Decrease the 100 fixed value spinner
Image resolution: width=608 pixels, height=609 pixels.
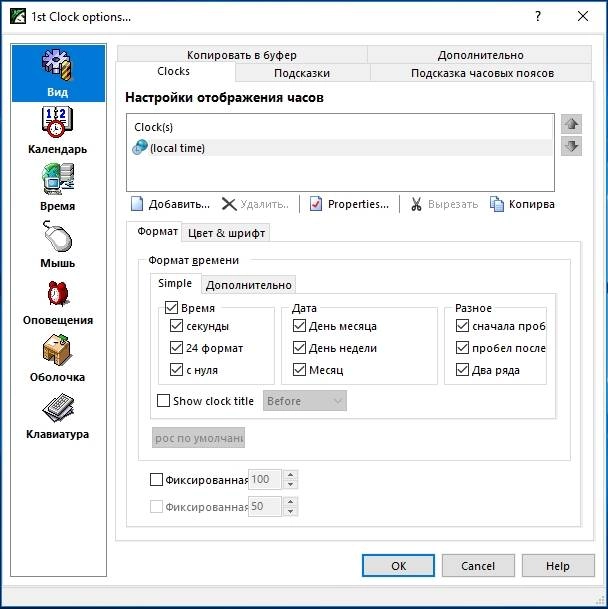point(291,484)
